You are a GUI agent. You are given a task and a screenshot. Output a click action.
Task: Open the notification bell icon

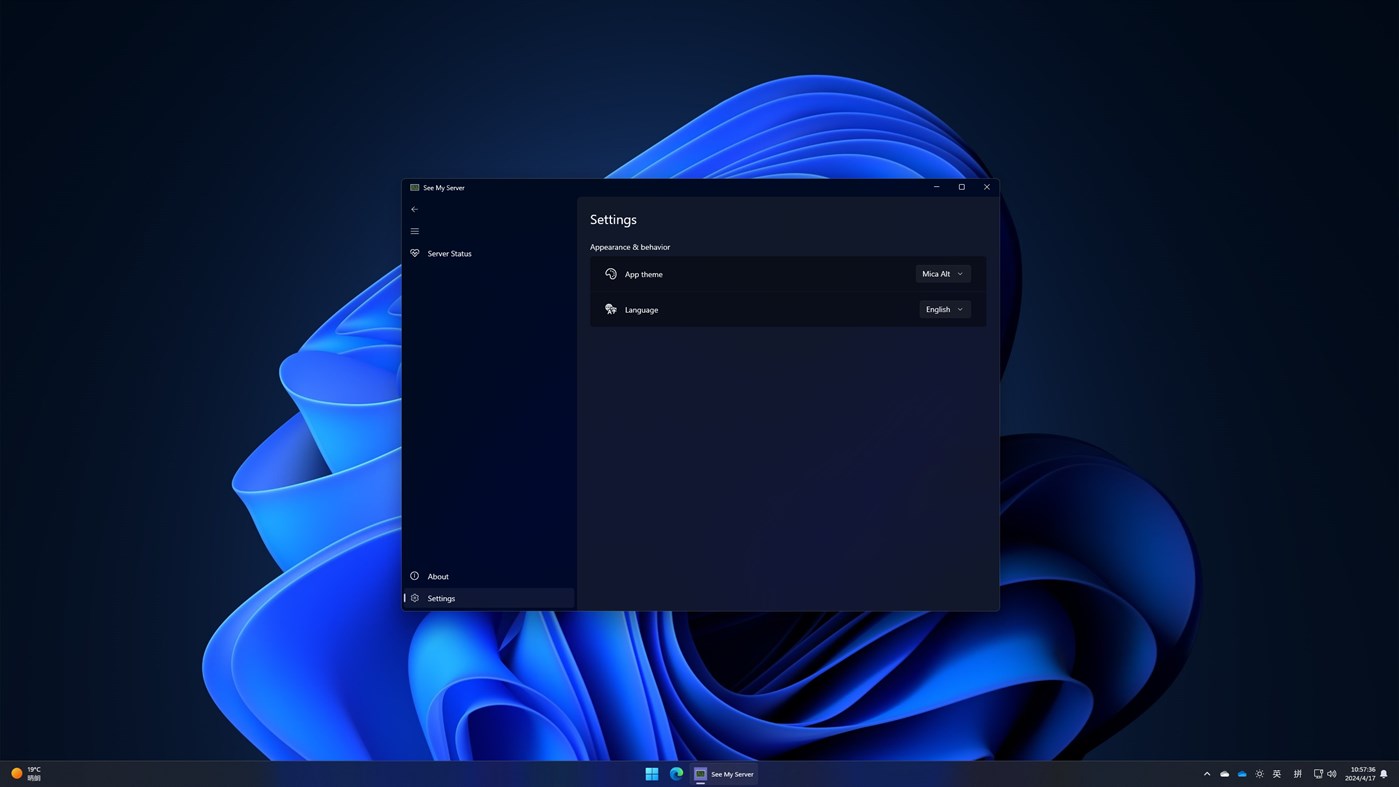point(1385,773)
